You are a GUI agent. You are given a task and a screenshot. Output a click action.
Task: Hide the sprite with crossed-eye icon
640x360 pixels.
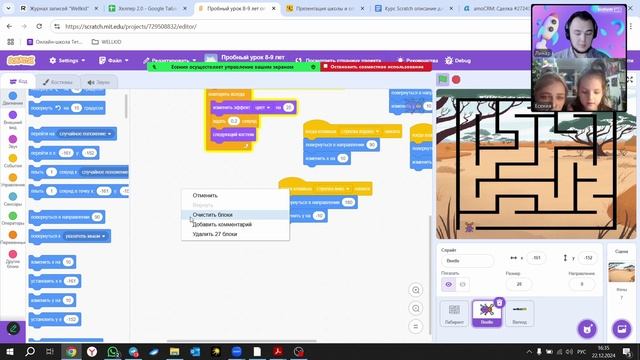462,284
